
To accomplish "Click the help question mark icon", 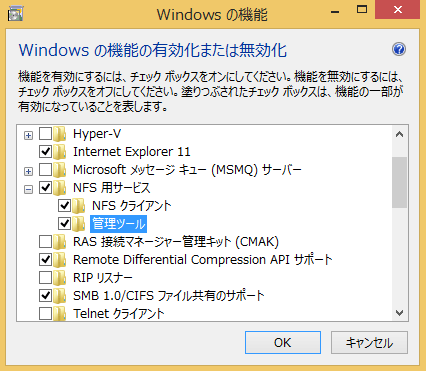I will 399,49.
